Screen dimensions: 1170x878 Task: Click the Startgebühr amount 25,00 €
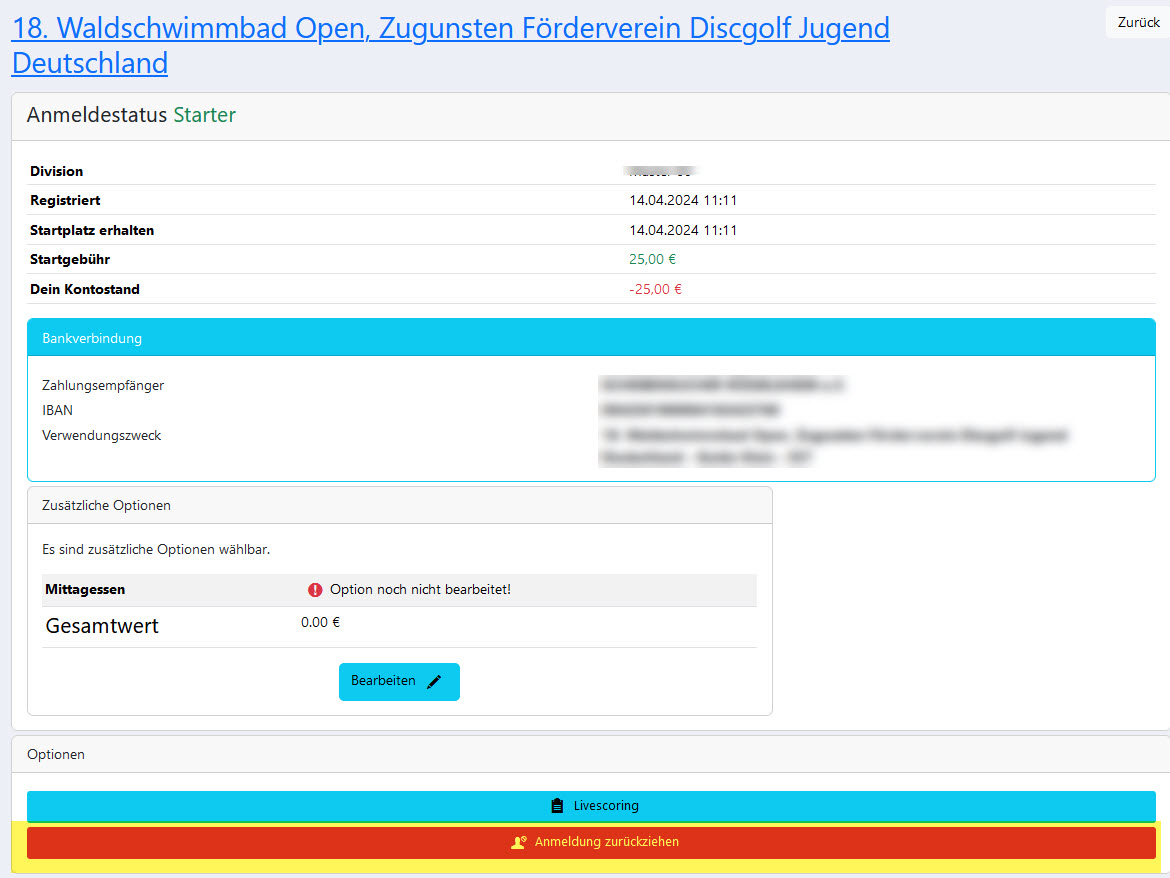click(x=652, y=260)
